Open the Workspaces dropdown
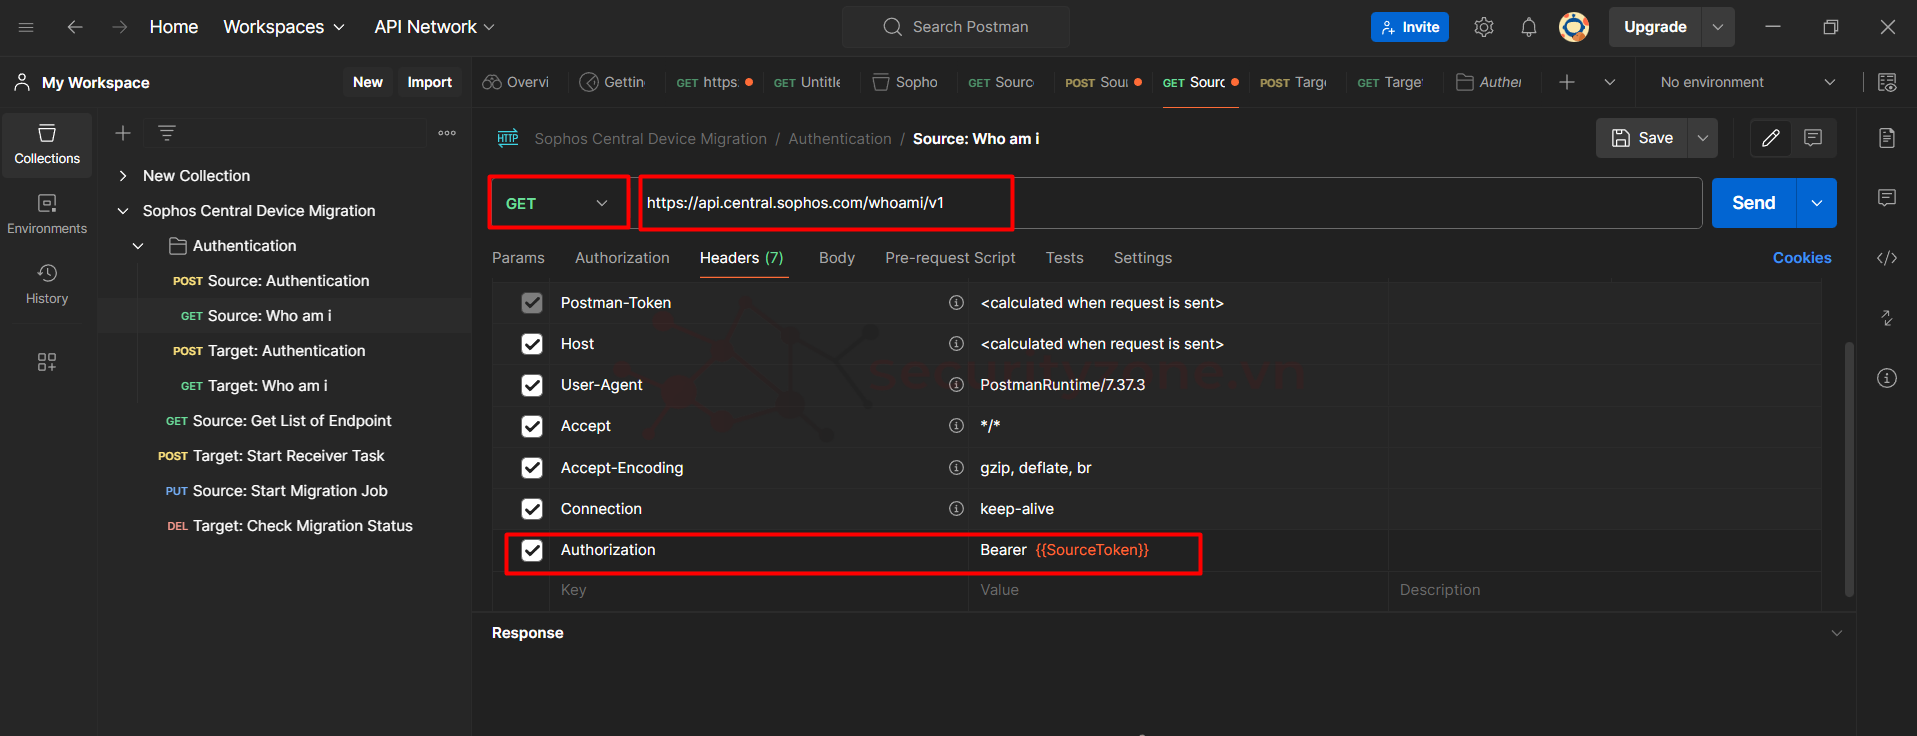The height and width of the screenshot is (736, 1917). 284,27
